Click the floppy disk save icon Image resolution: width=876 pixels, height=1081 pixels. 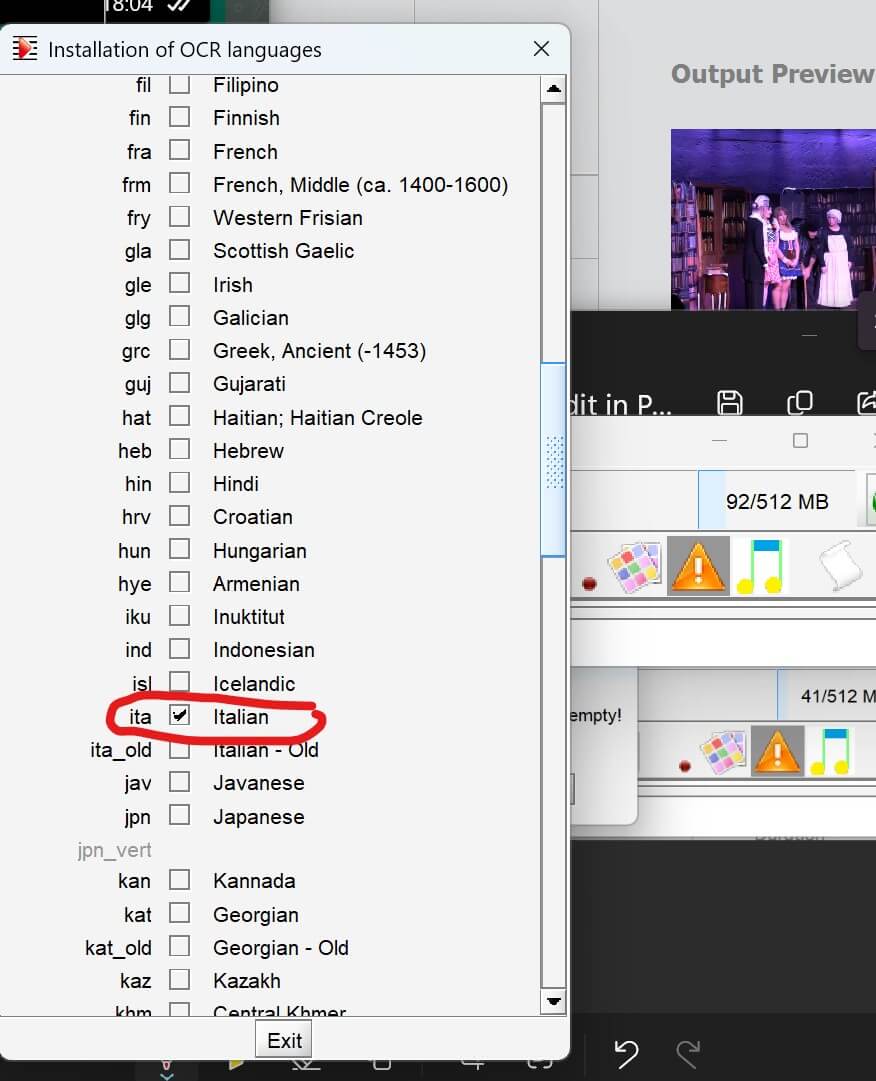tap(730, 402)
